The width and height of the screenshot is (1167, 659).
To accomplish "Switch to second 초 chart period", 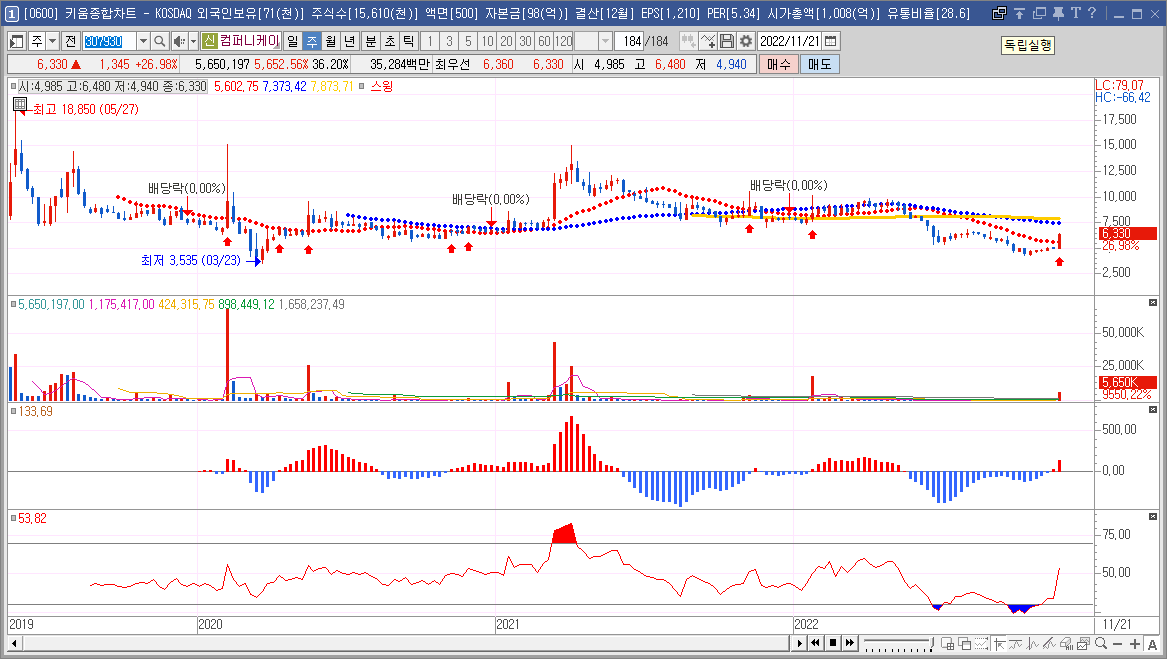I will pyautogui.click(x=390, y=42).
